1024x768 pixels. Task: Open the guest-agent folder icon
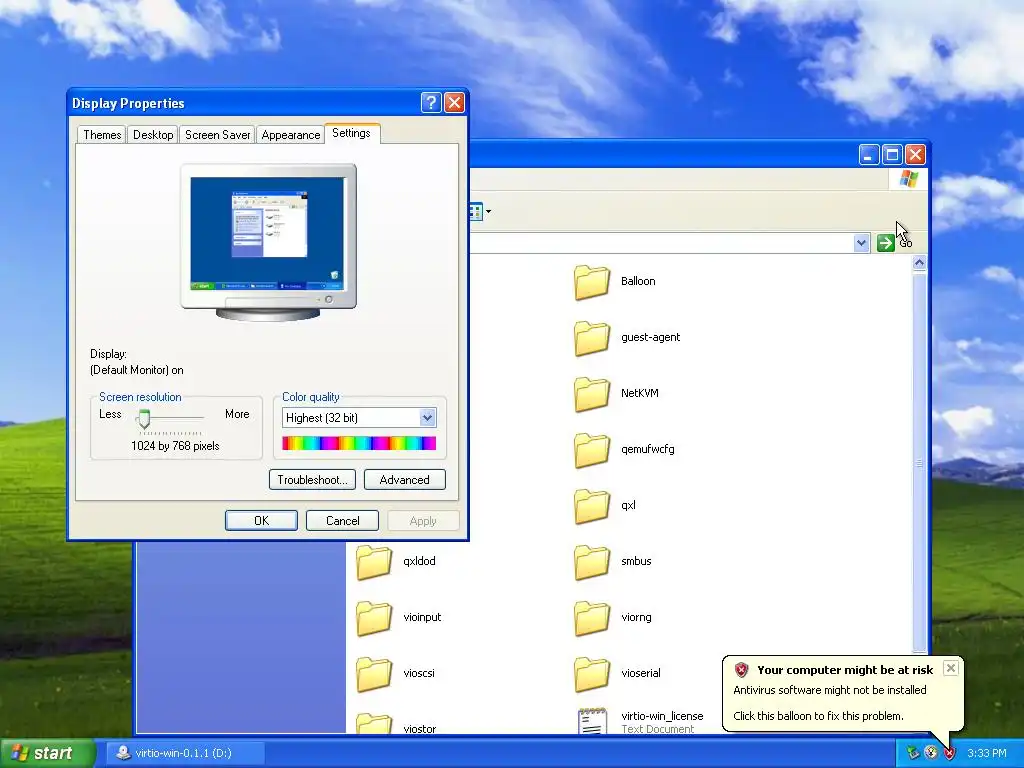tap(592, 338)
